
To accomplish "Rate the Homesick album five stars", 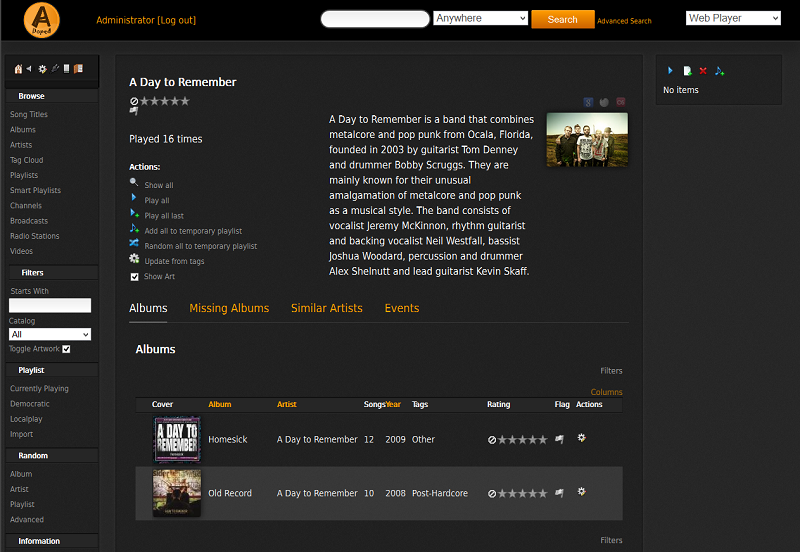I will pyautogui.click(x=543, y=439).
